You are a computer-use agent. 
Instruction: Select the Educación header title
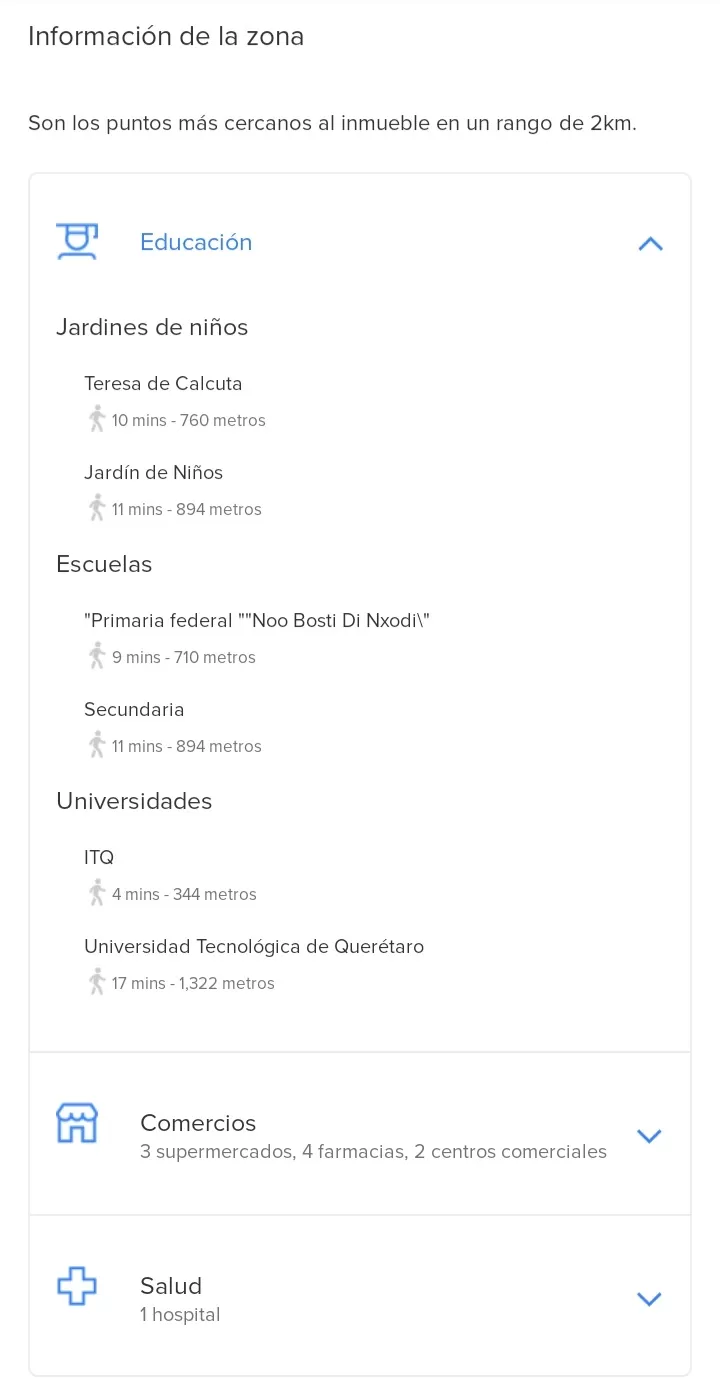196,242
